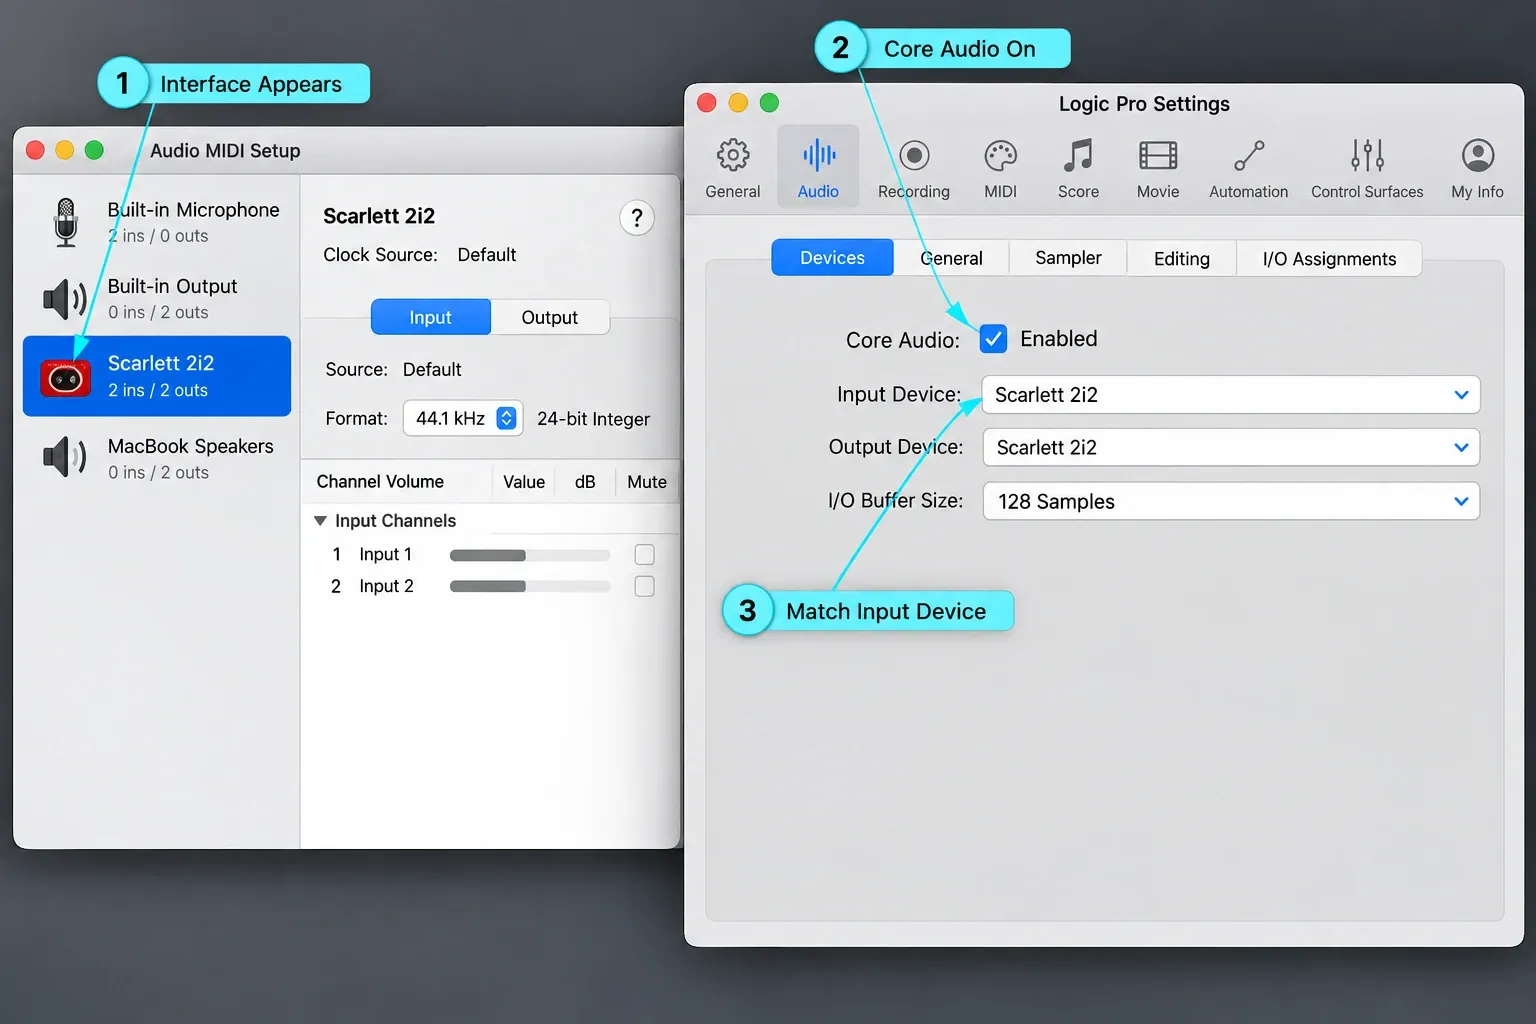Switch to the General audio sub-tab
The height and width of the screenshot is (1024, 1536).
click(x=951, y=258)
